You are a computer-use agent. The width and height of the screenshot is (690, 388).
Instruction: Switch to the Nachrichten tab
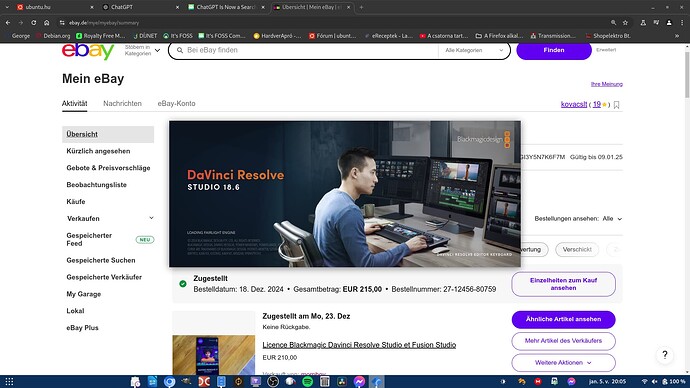(122, 103)
